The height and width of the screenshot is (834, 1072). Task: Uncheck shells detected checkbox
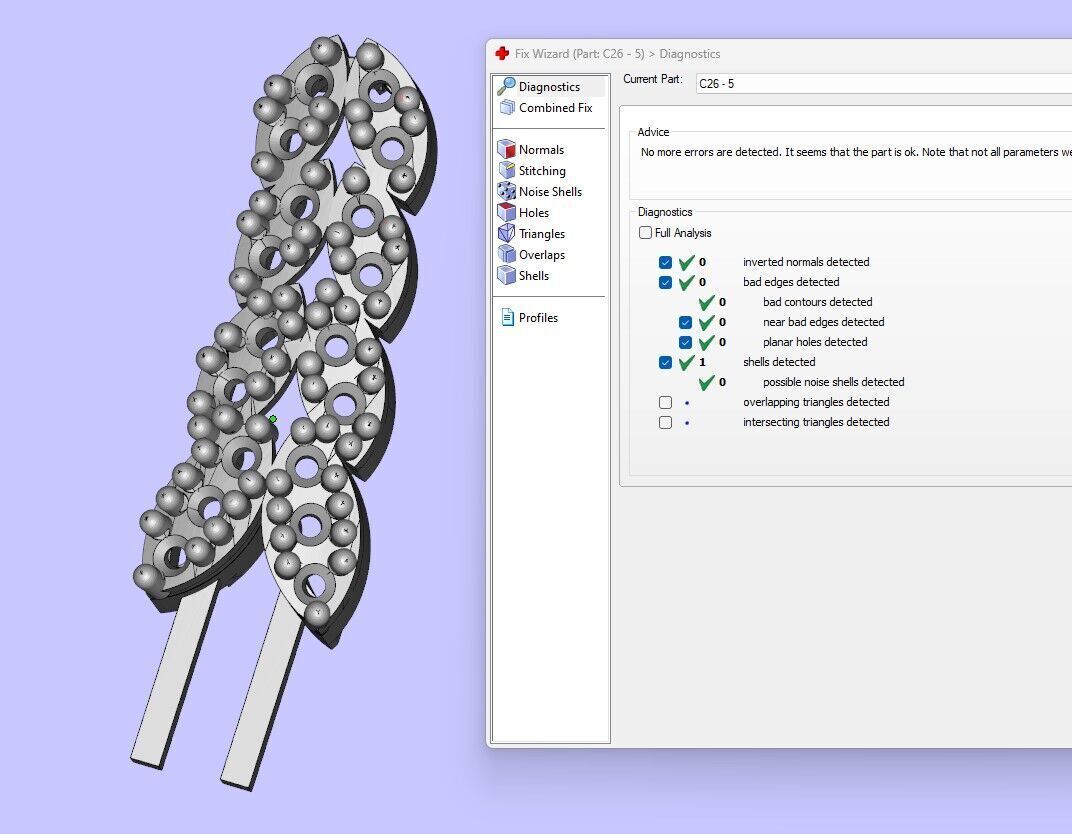pyautogui.click(x=665, y=362)
